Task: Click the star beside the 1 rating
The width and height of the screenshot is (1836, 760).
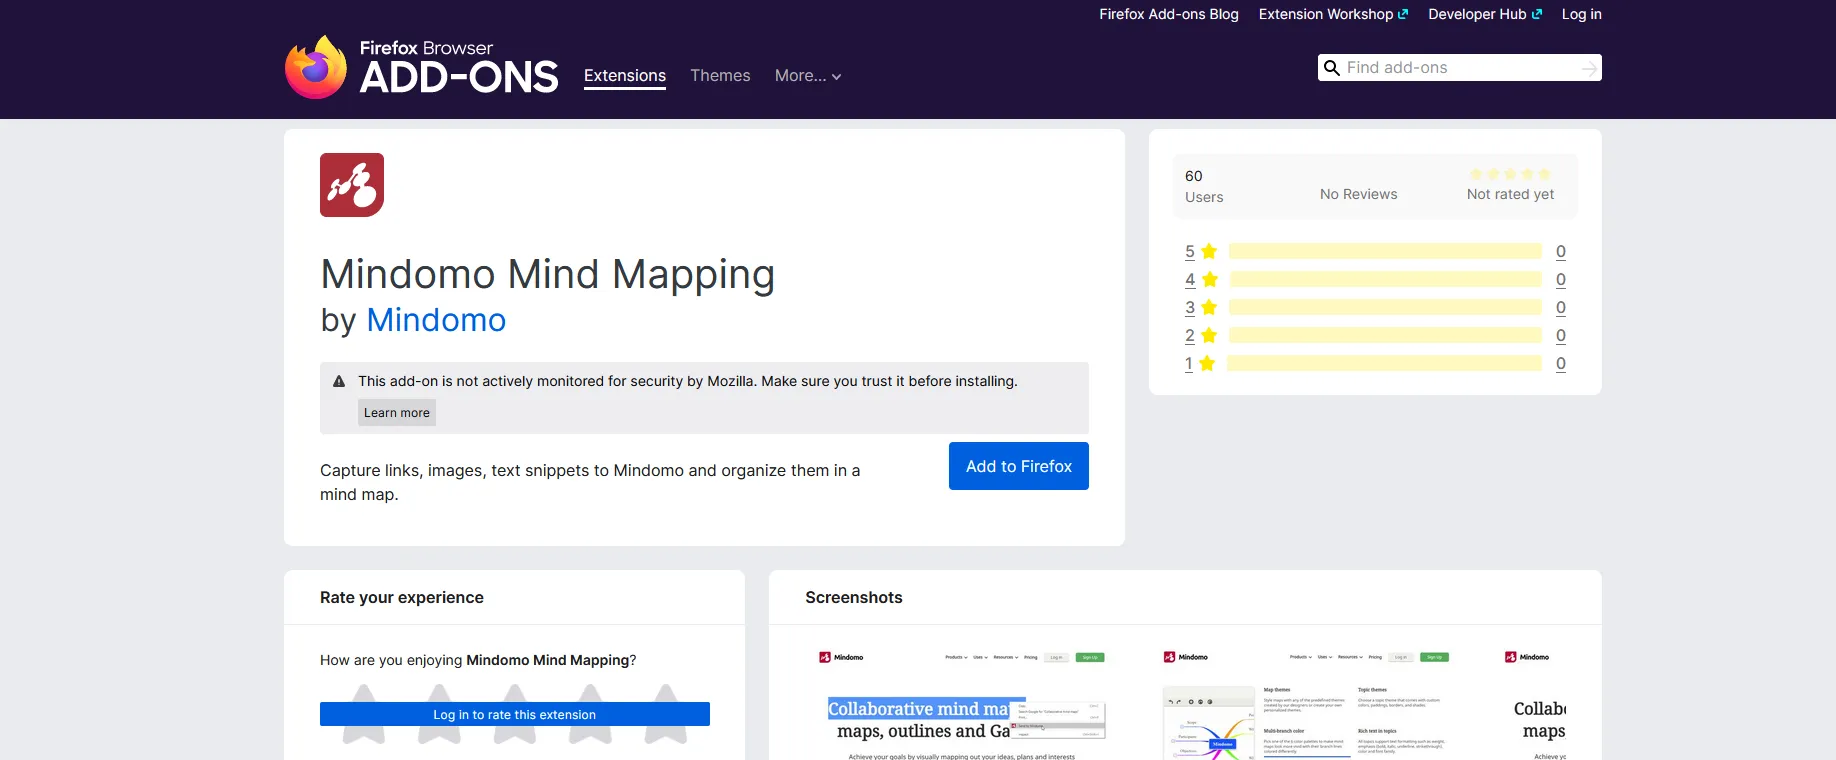Action: click(x=1207, y=363)
